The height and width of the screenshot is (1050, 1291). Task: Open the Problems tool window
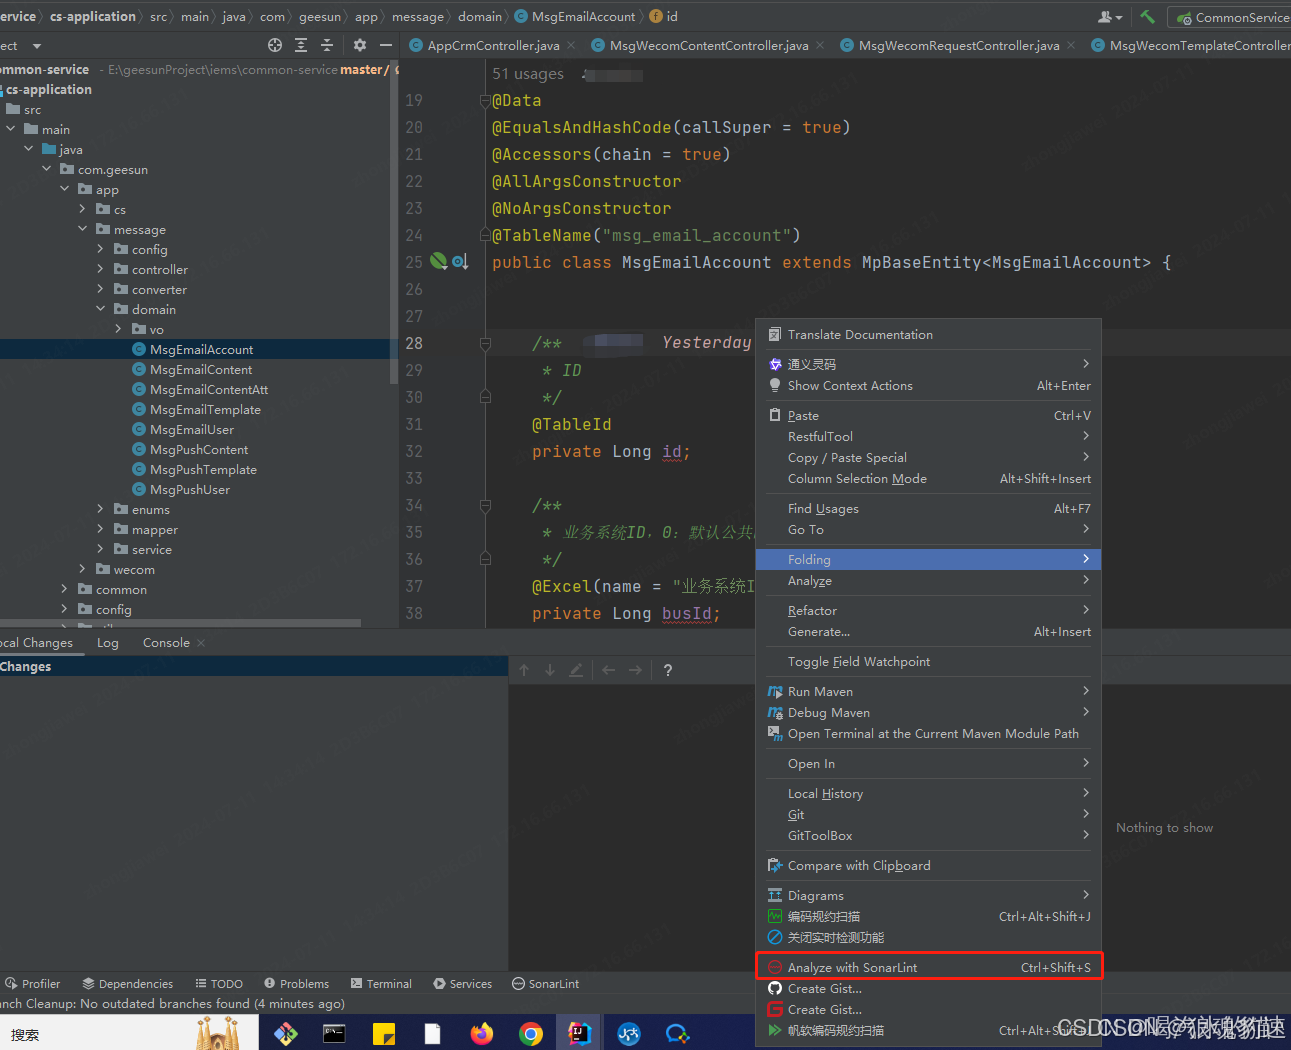[x=296, y=984]
